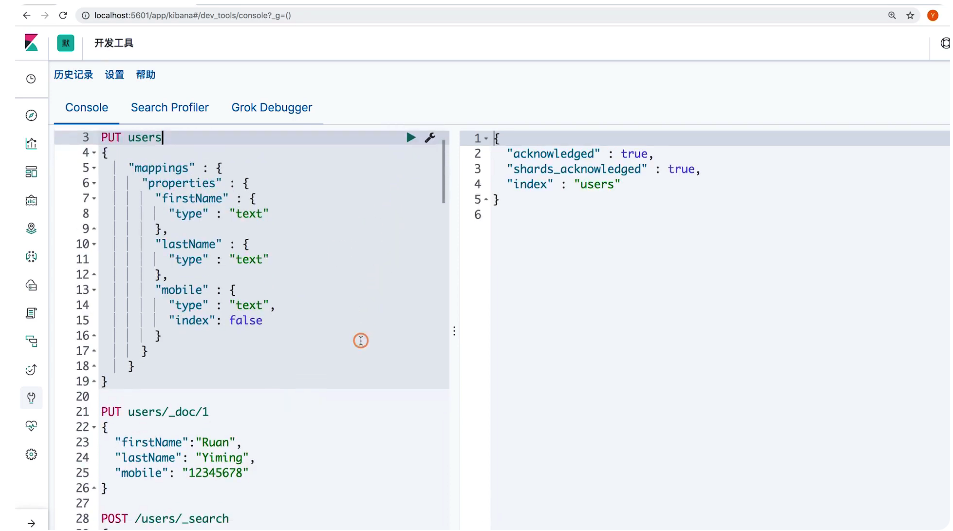Expand the sidebar navigation arrow

pos(31,522)
